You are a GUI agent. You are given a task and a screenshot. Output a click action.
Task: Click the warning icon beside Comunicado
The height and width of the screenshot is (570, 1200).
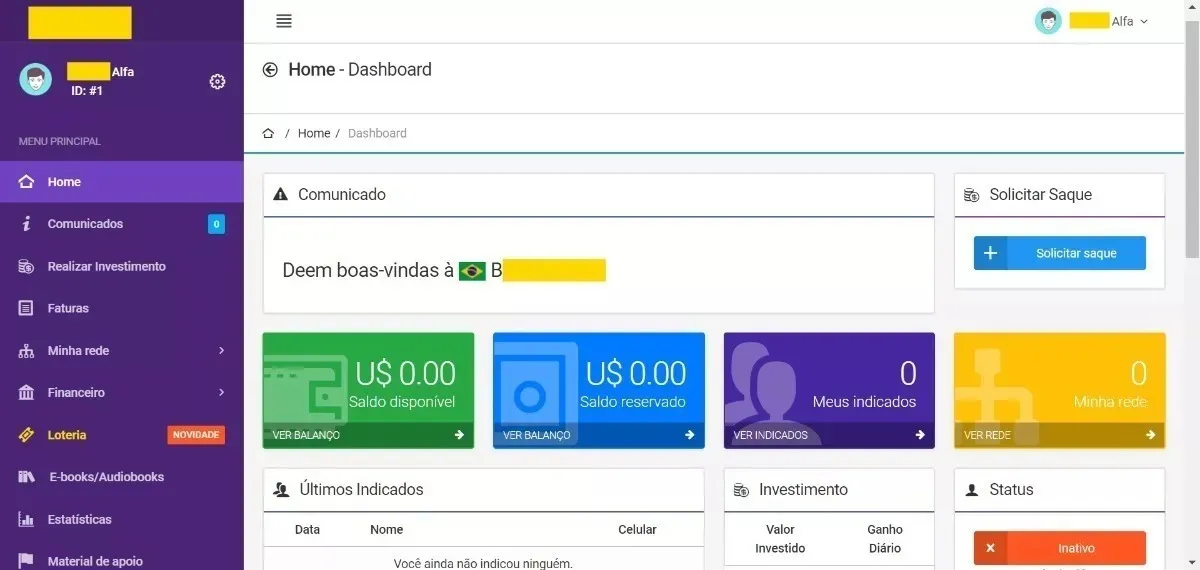point(281,194)
